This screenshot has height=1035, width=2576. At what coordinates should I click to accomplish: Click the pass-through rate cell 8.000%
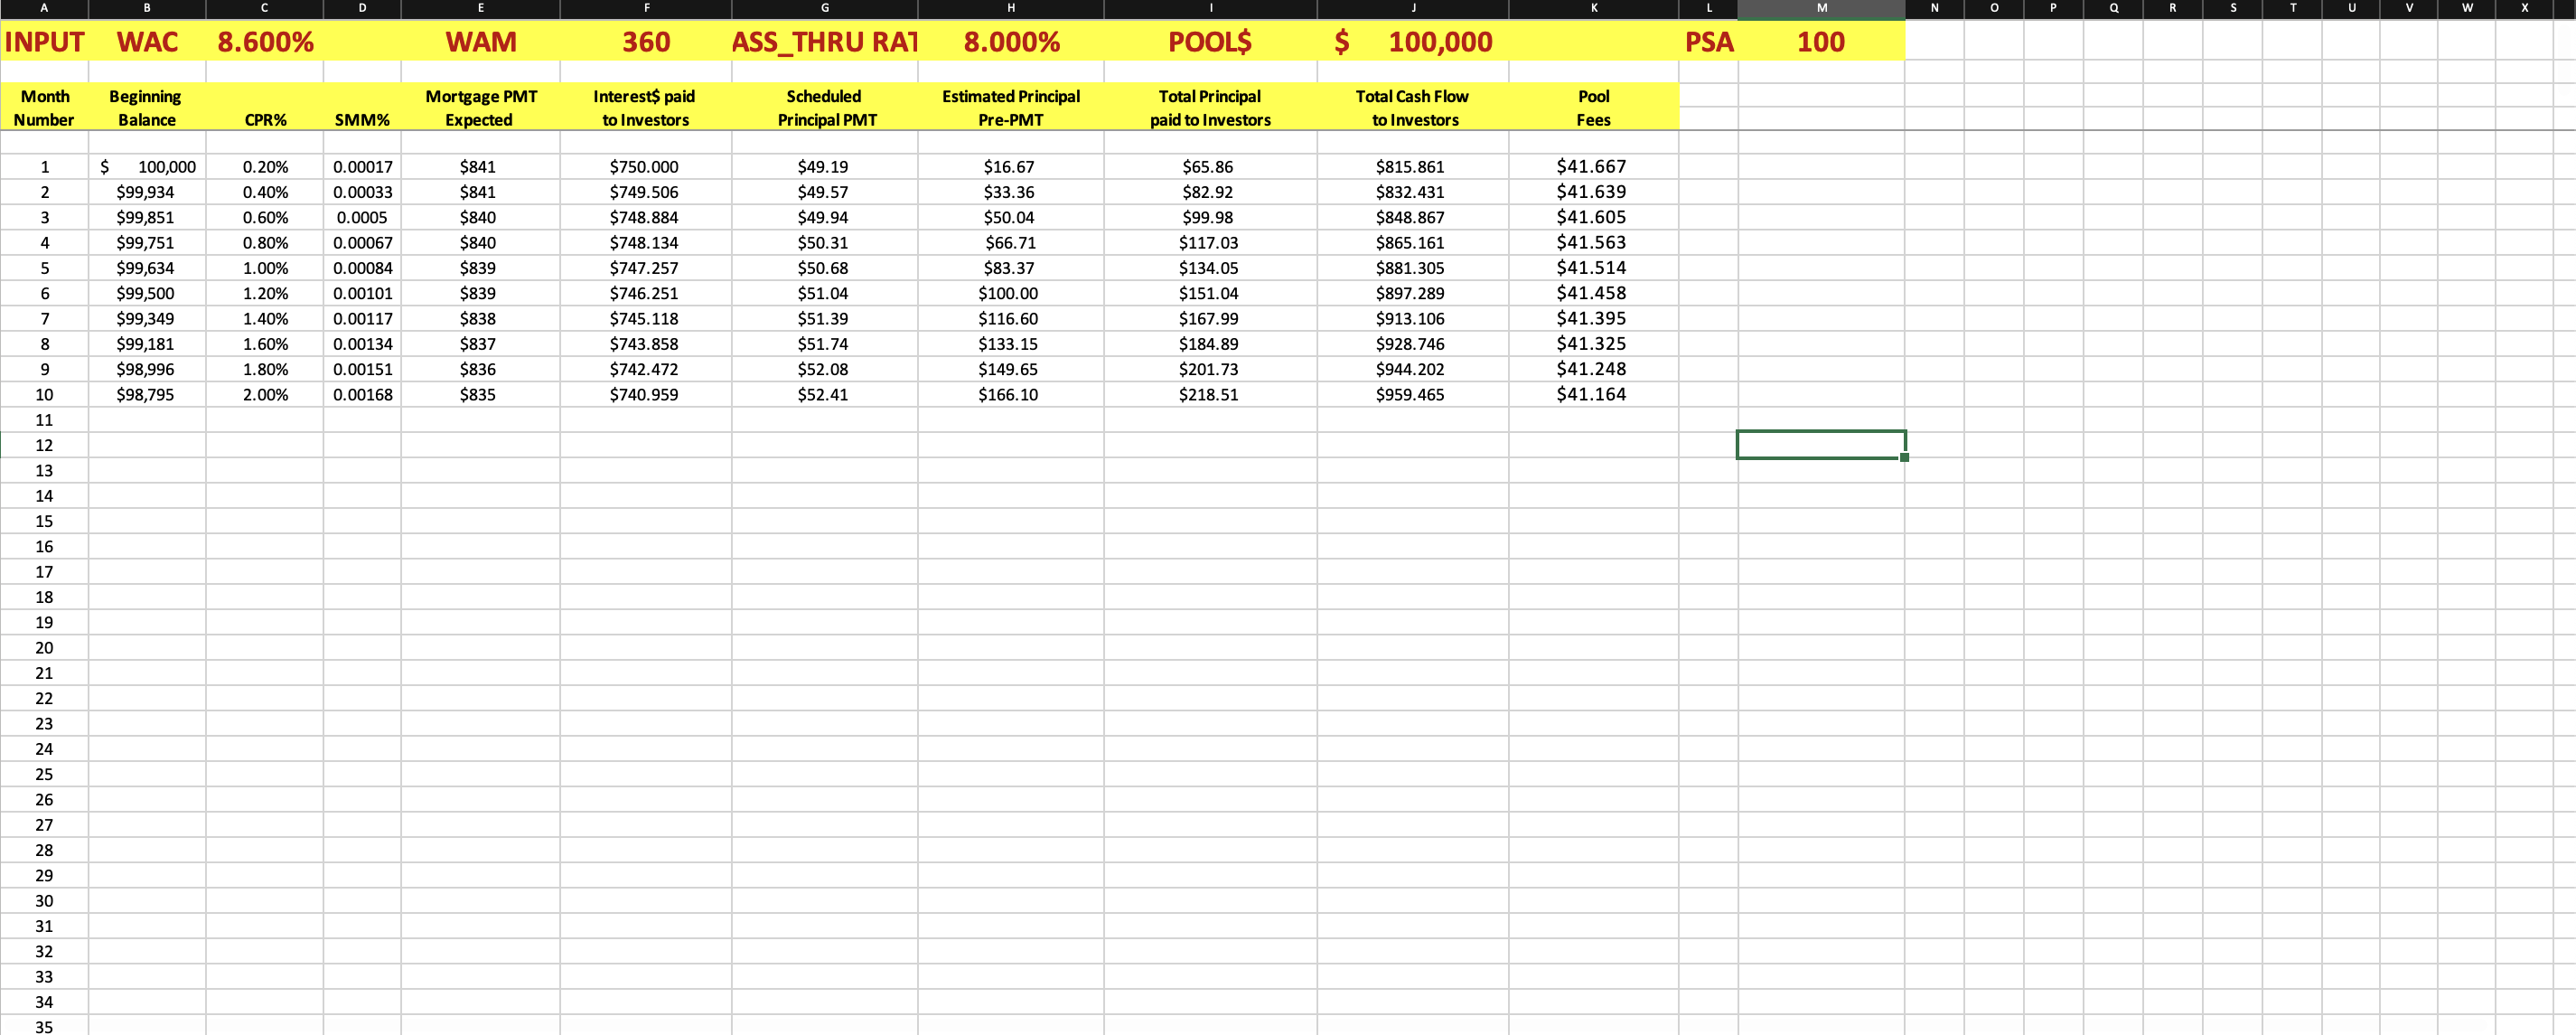click(1011, 42)
